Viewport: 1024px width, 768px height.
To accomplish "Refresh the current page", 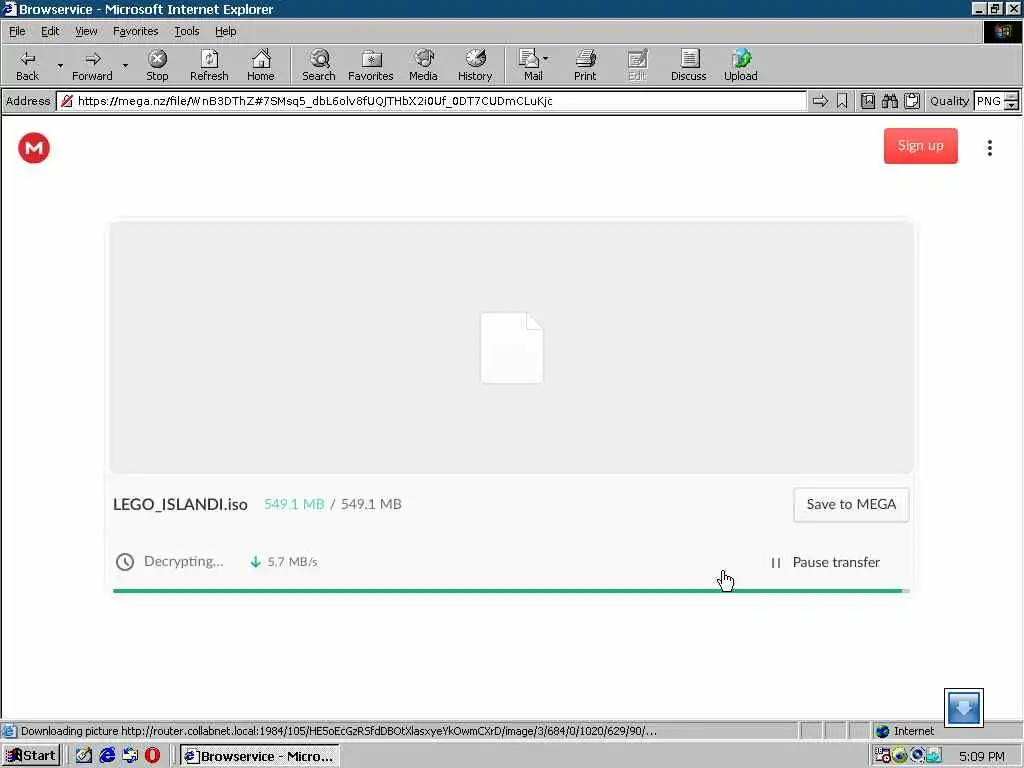I will 209,65.
